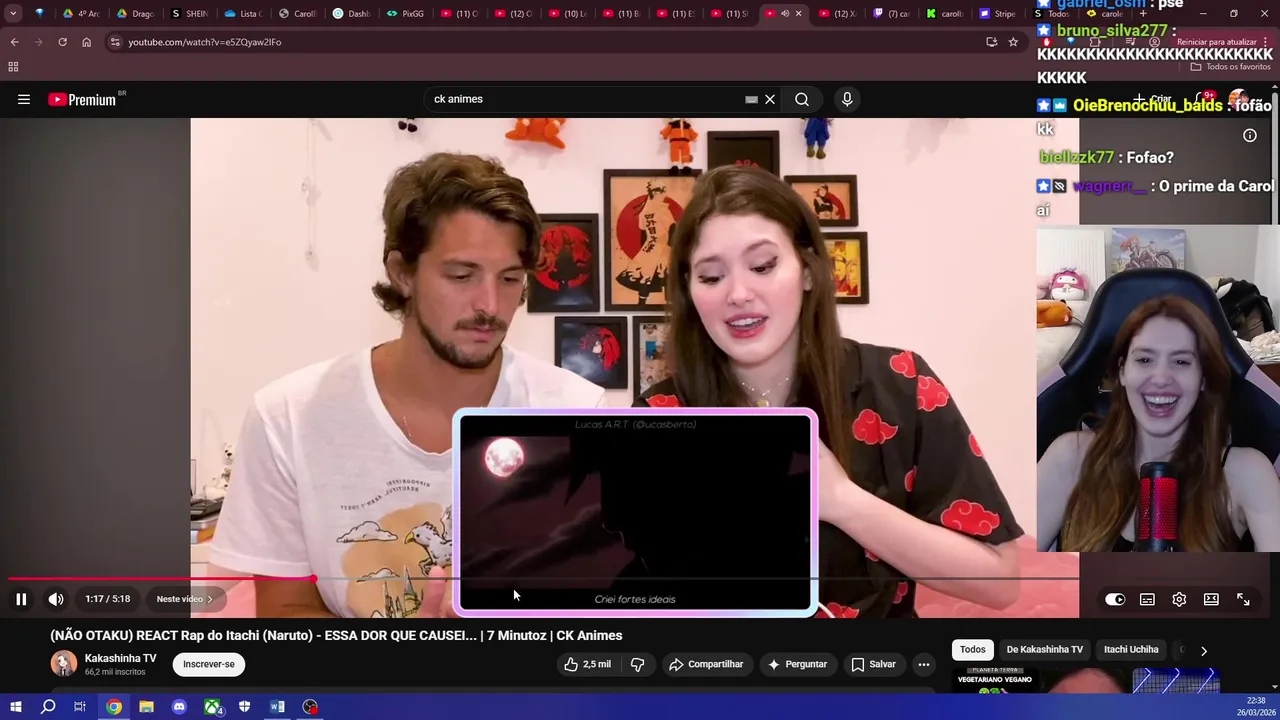Screen dimensions: 1280x720
Task: Go to the YouTube Premium home logo
Action: click(x=82, y=99)
